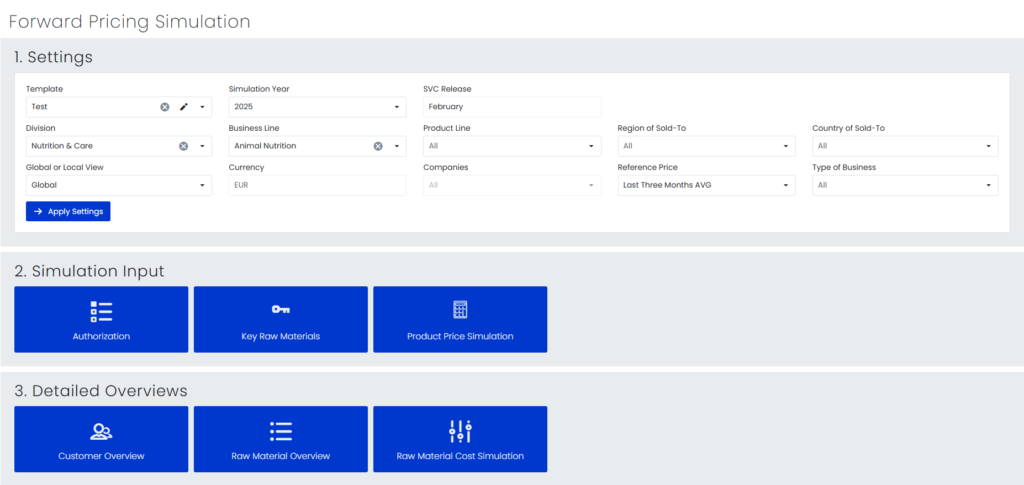Select the key icon above Key Raw Materials
Screen dimensions: 1024x485
pos(281,309)
